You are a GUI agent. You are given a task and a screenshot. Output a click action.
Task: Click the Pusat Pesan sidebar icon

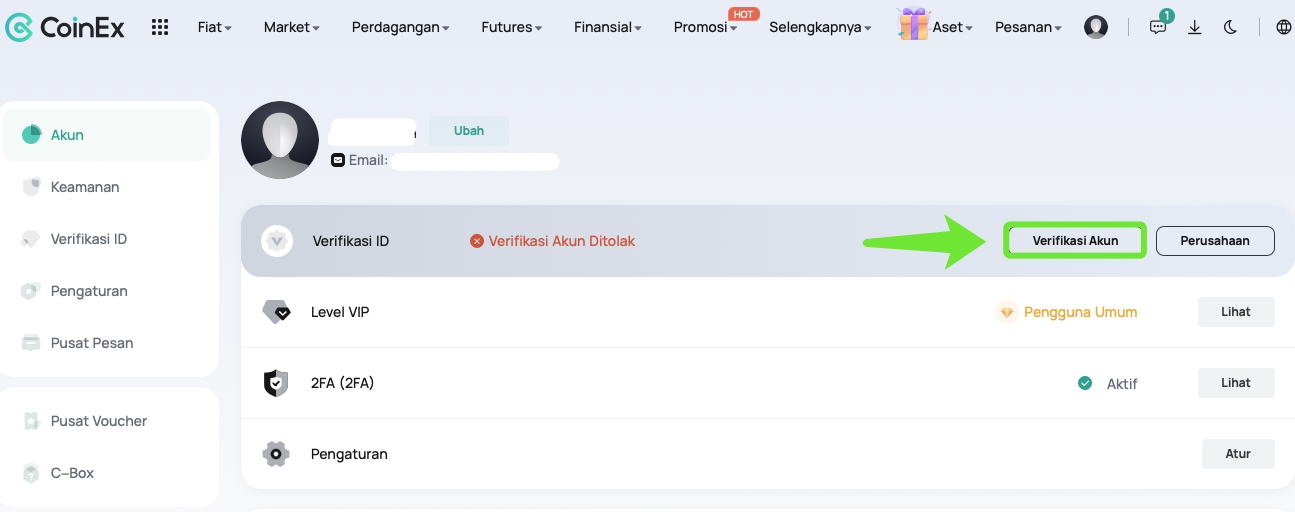[x=31, y=343]
